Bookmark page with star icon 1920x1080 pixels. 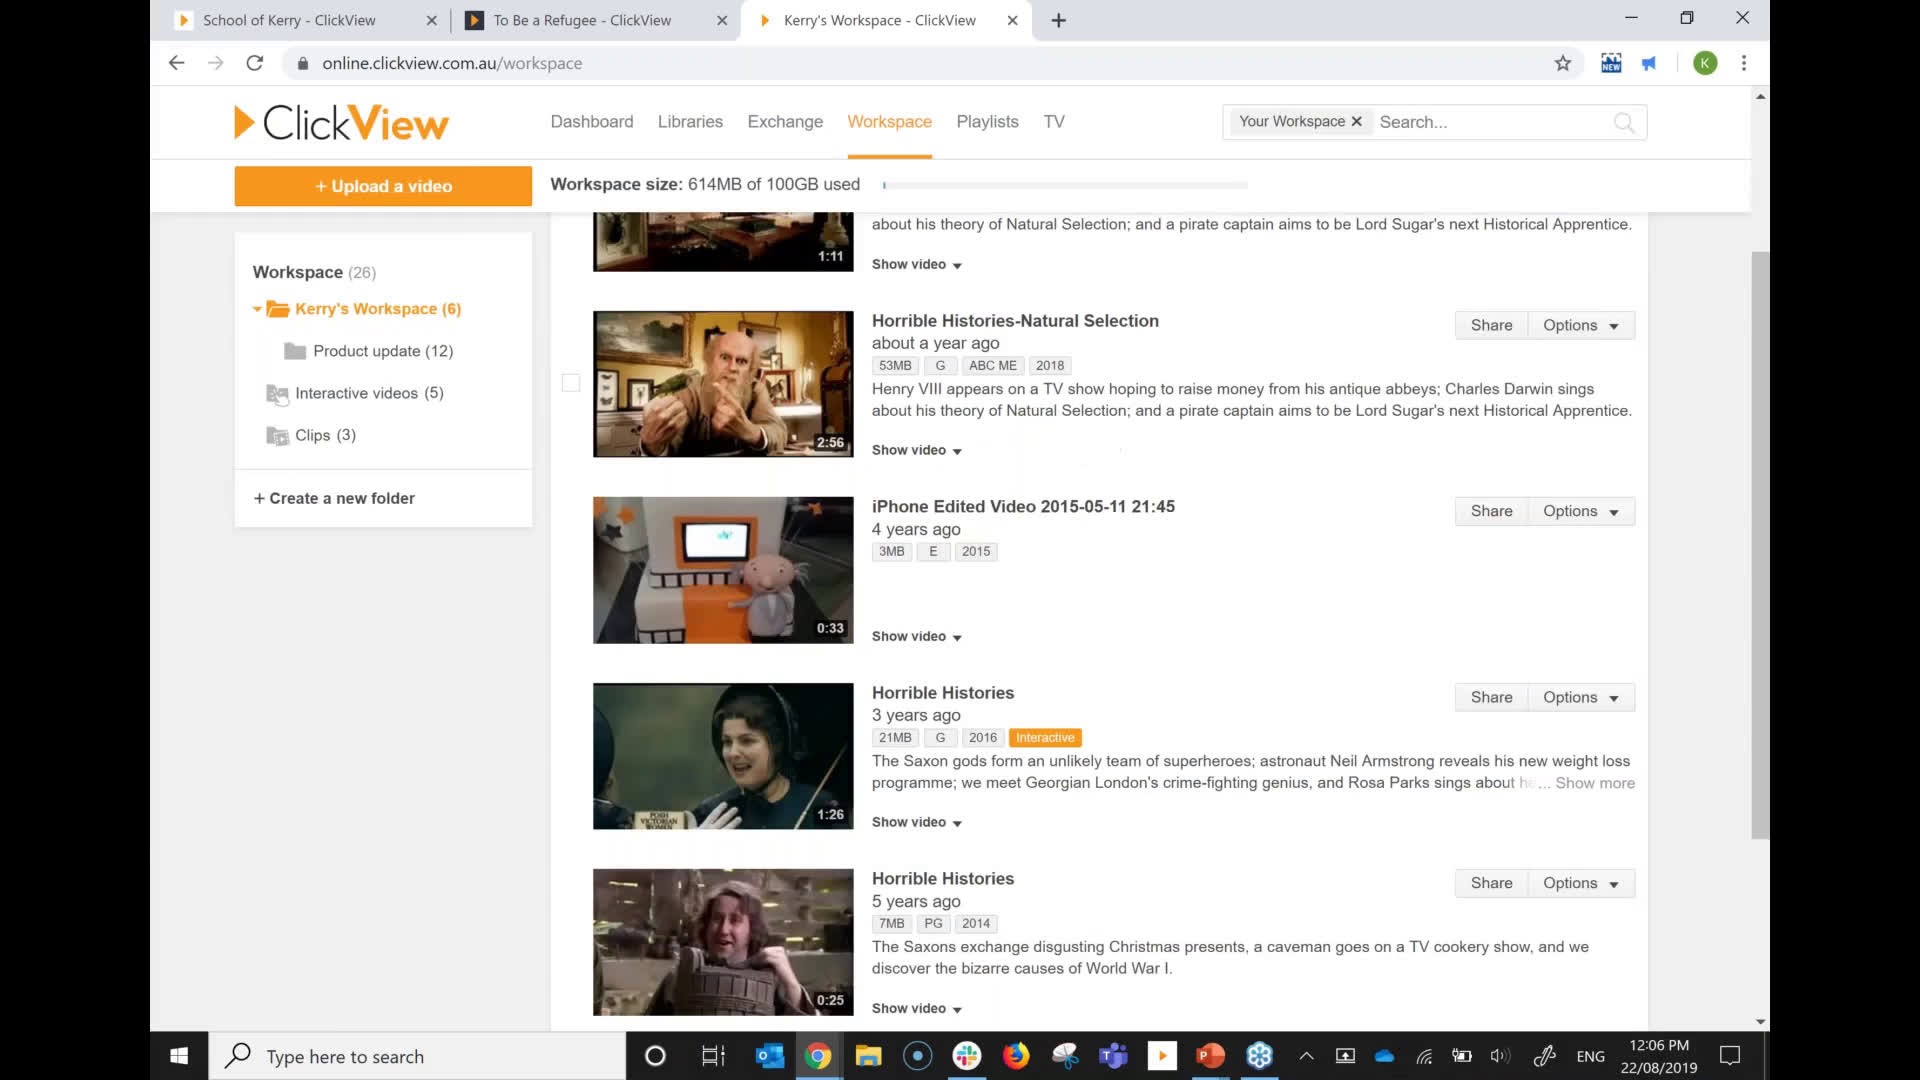tap(1563, 63)
